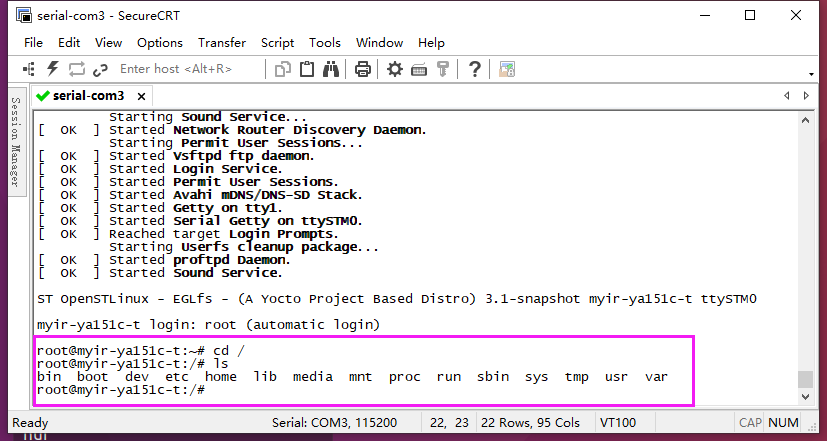This screenshot has height=441, width=827.
Task: Click the key-shaped public key icon
Action: [x=443, y=69]
